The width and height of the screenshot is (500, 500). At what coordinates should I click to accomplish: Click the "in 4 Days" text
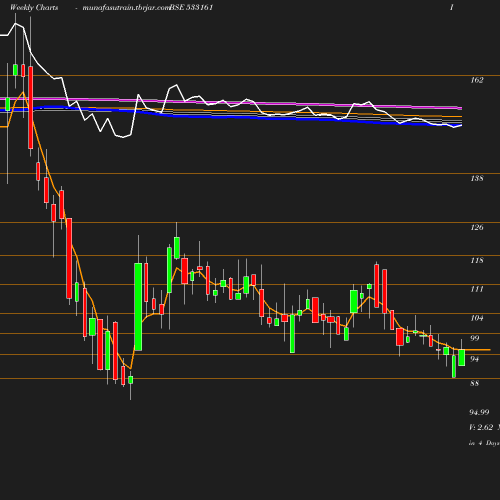pyautogui.click(x=484, y=443)
